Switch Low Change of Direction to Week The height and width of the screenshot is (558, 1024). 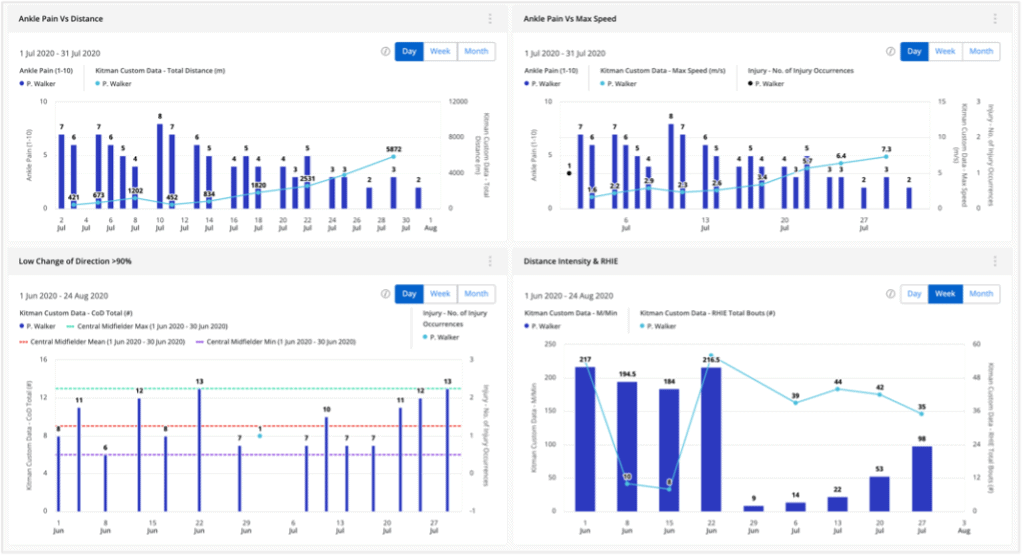pos(440,294)
